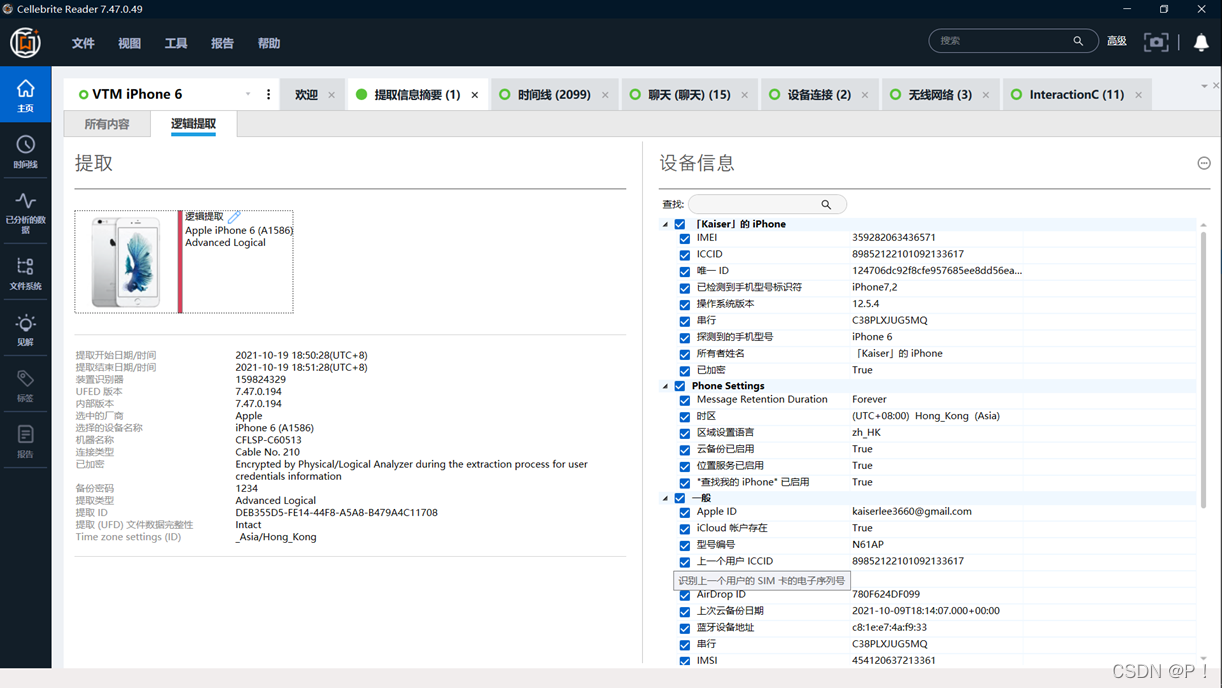Viewport: 1222px width, 688px height.
Task: Click the magnifier icon in the 查找 field
Action: point(826,204)
